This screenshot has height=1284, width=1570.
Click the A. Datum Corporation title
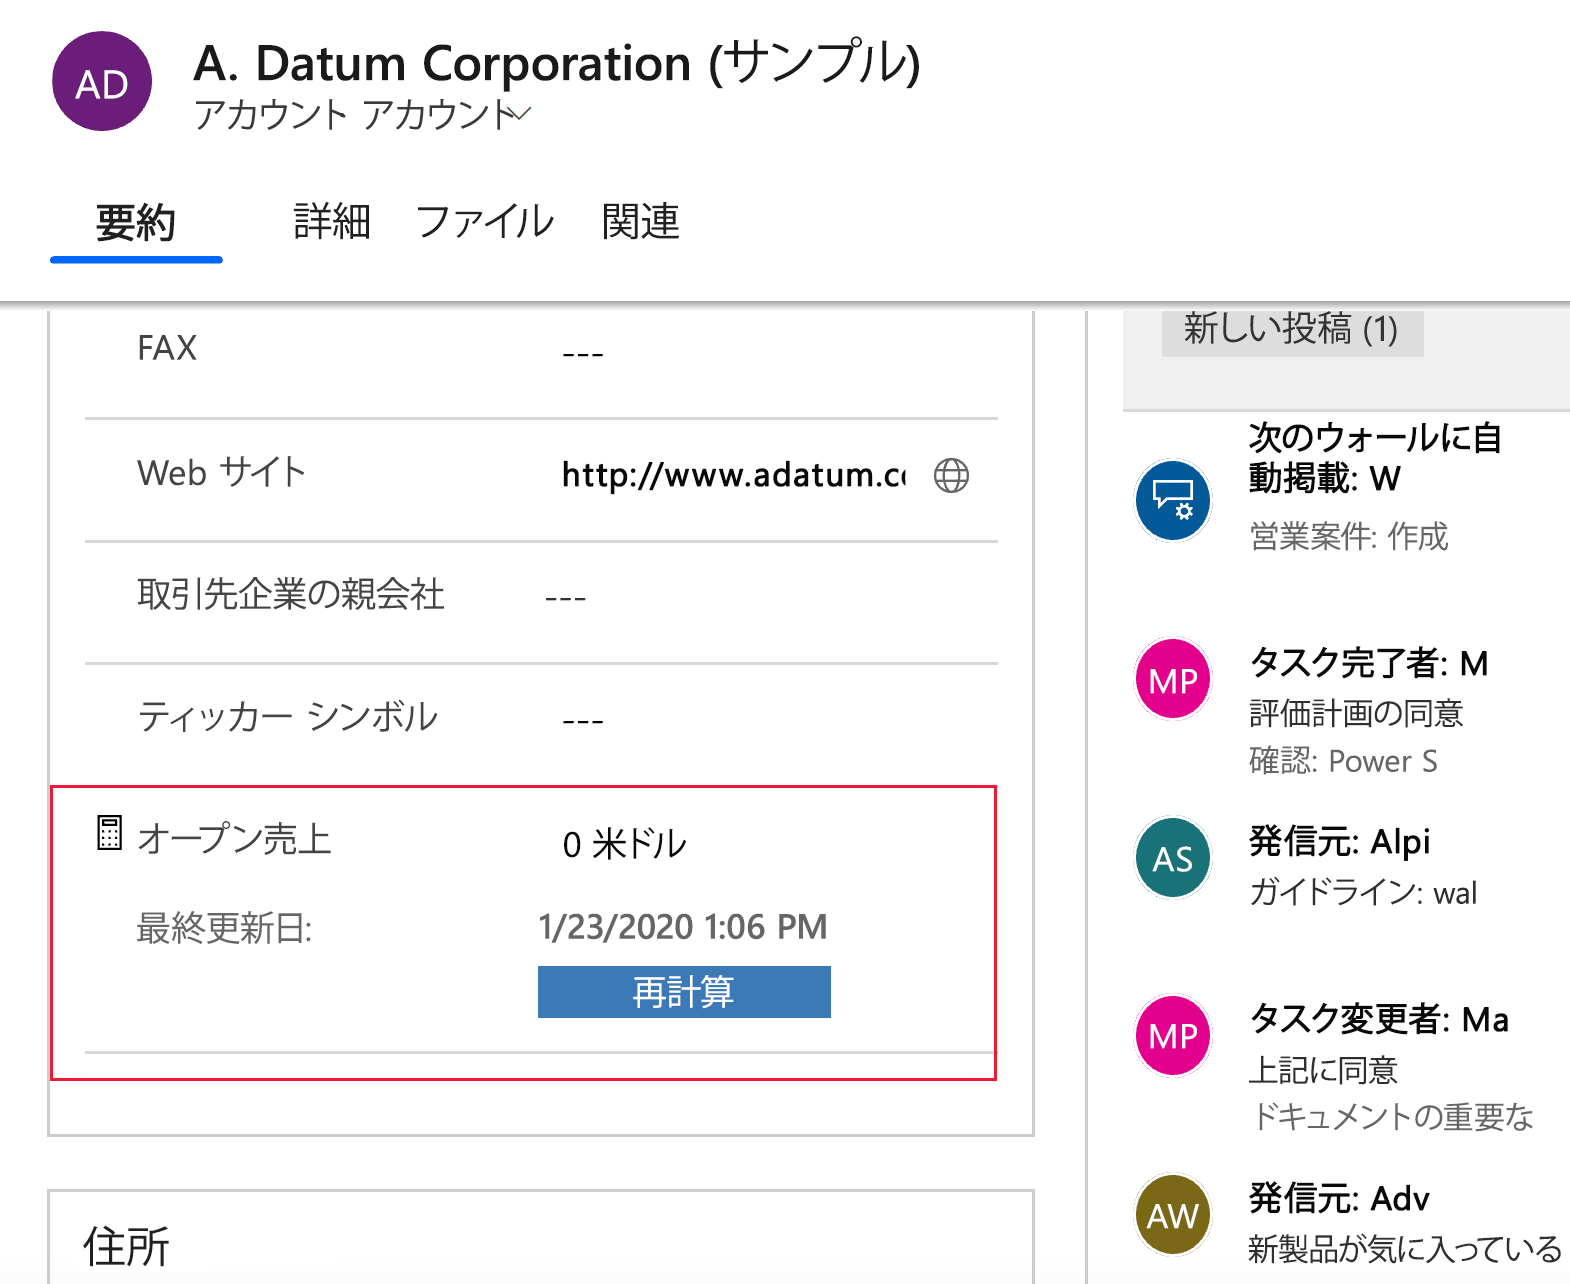pos(557,63)
